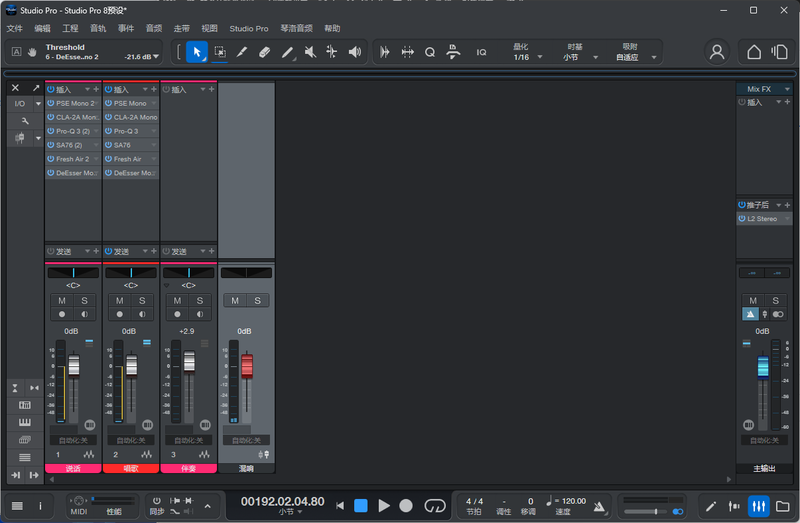Stop playback with the blue square

tap(361, 506)
